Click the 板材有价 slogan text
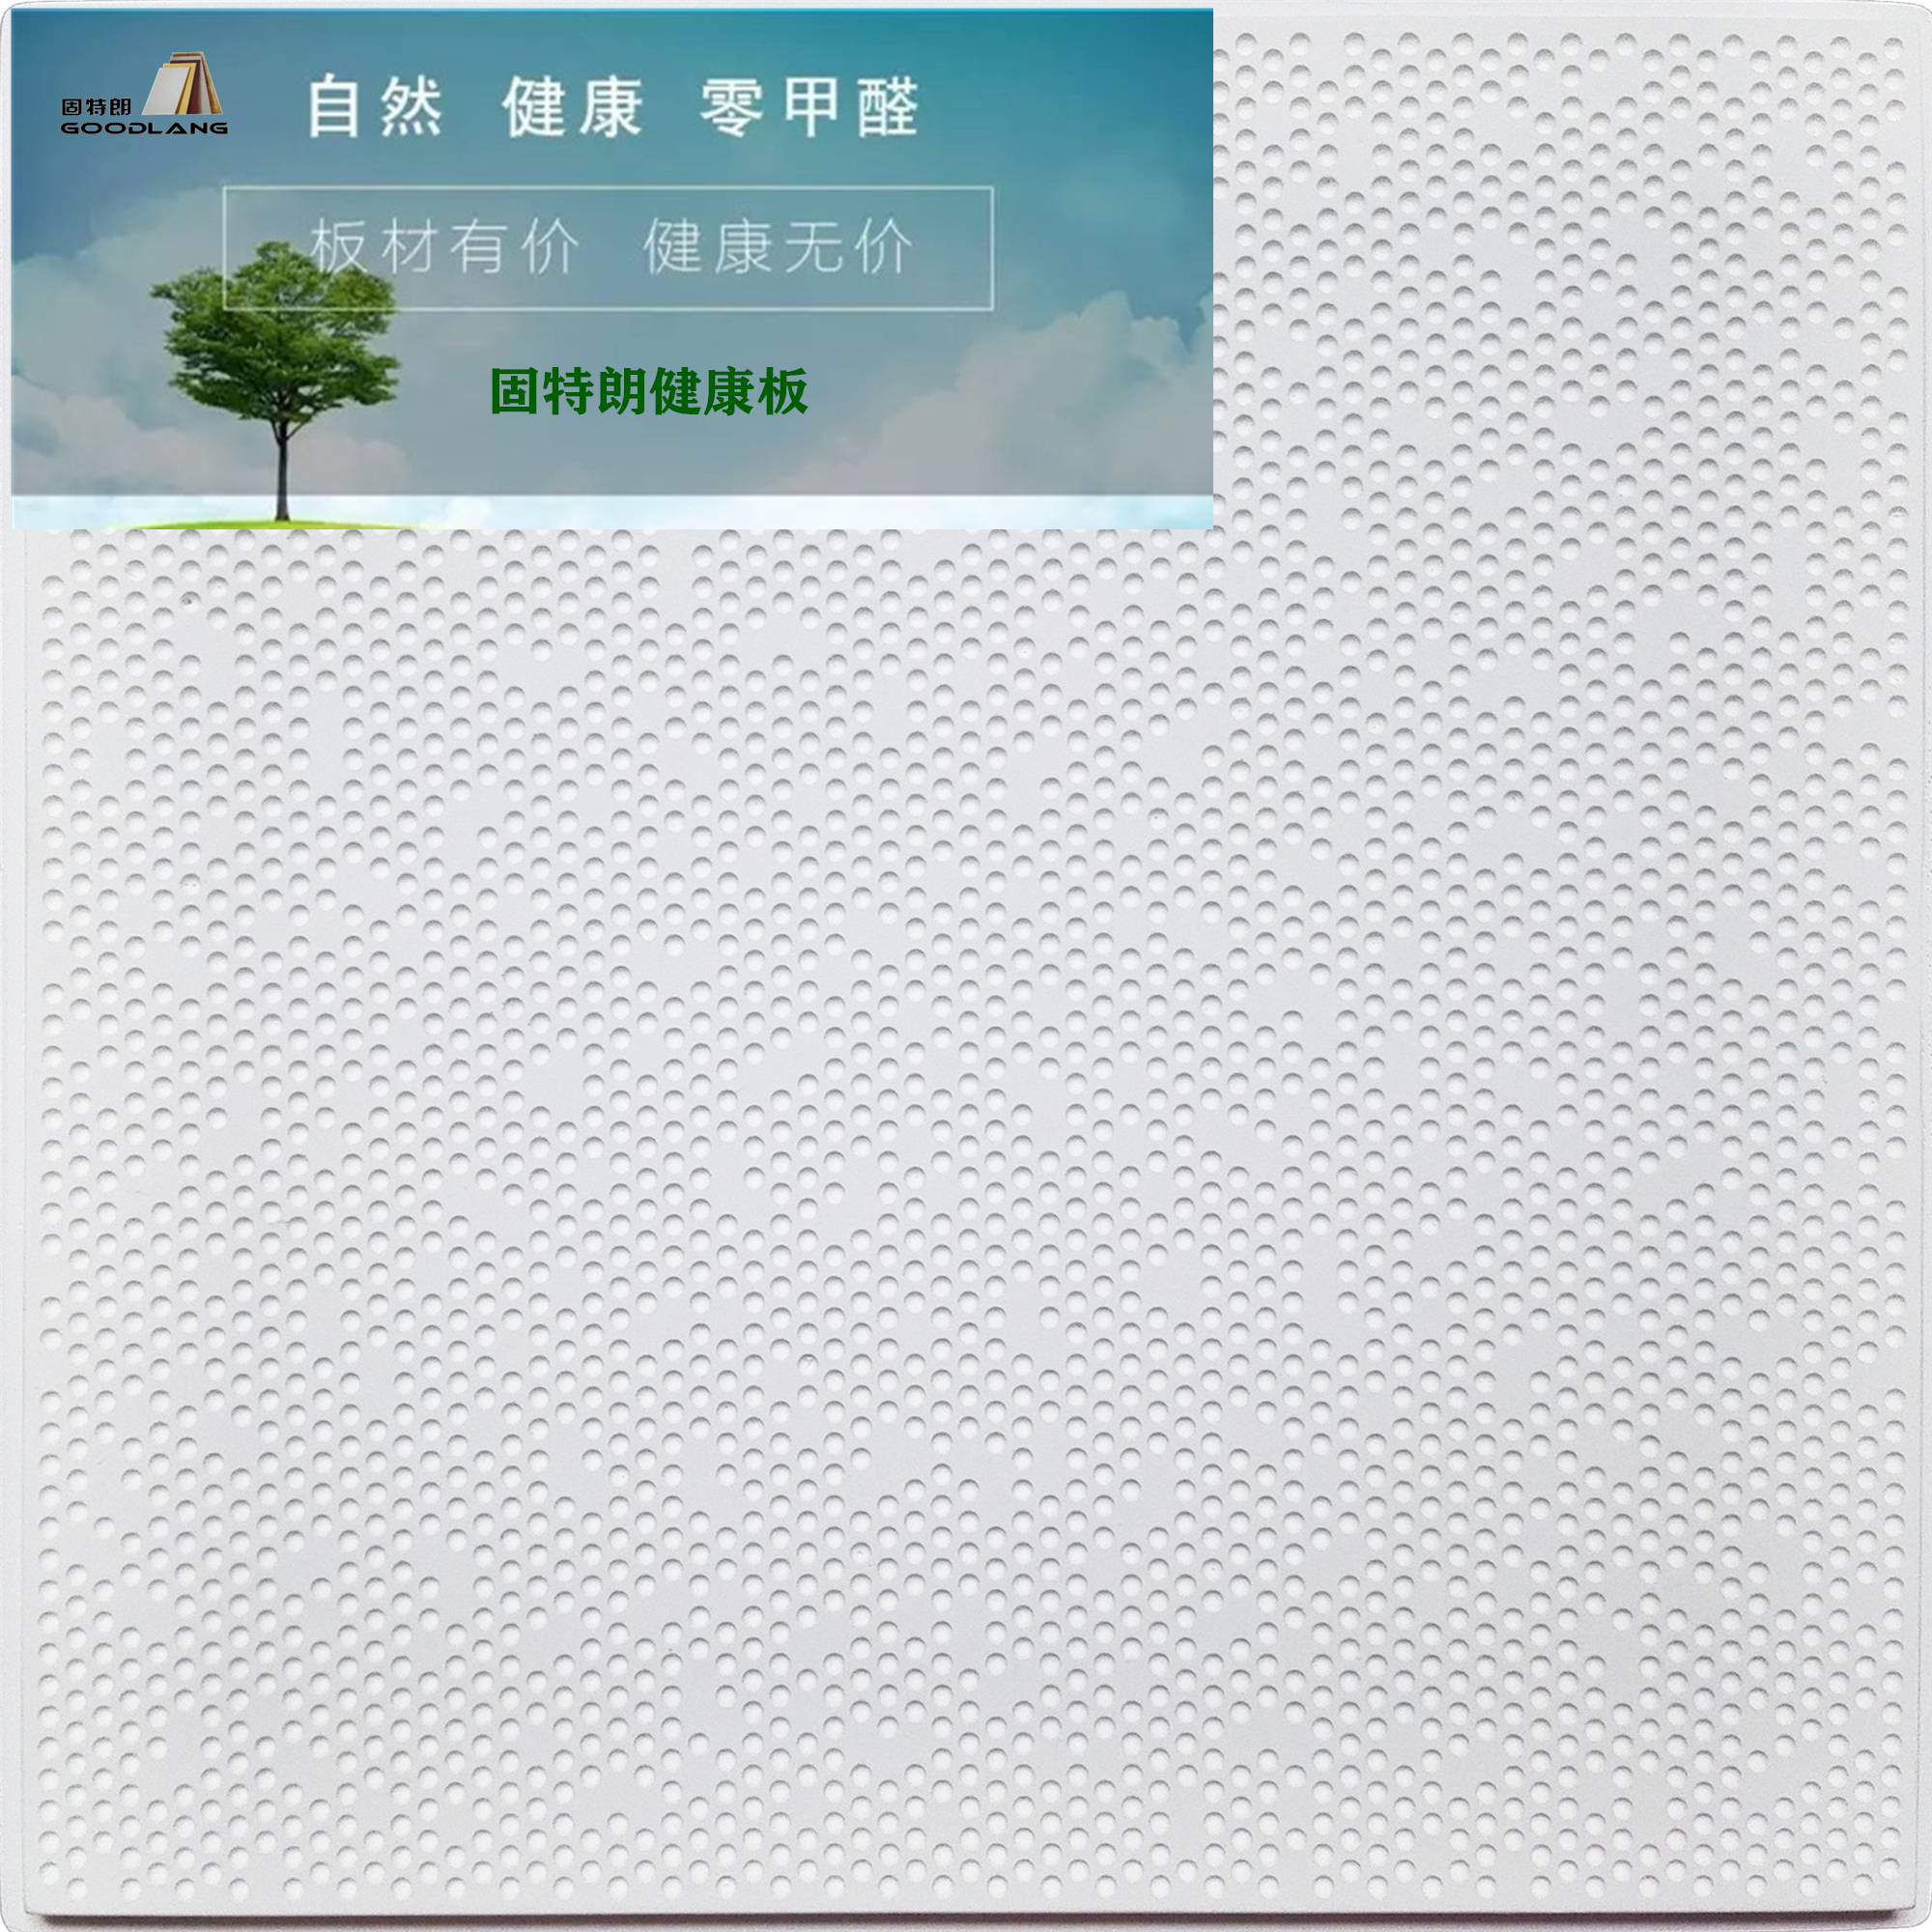The image size is (1932, 1932). coord(444,247)
